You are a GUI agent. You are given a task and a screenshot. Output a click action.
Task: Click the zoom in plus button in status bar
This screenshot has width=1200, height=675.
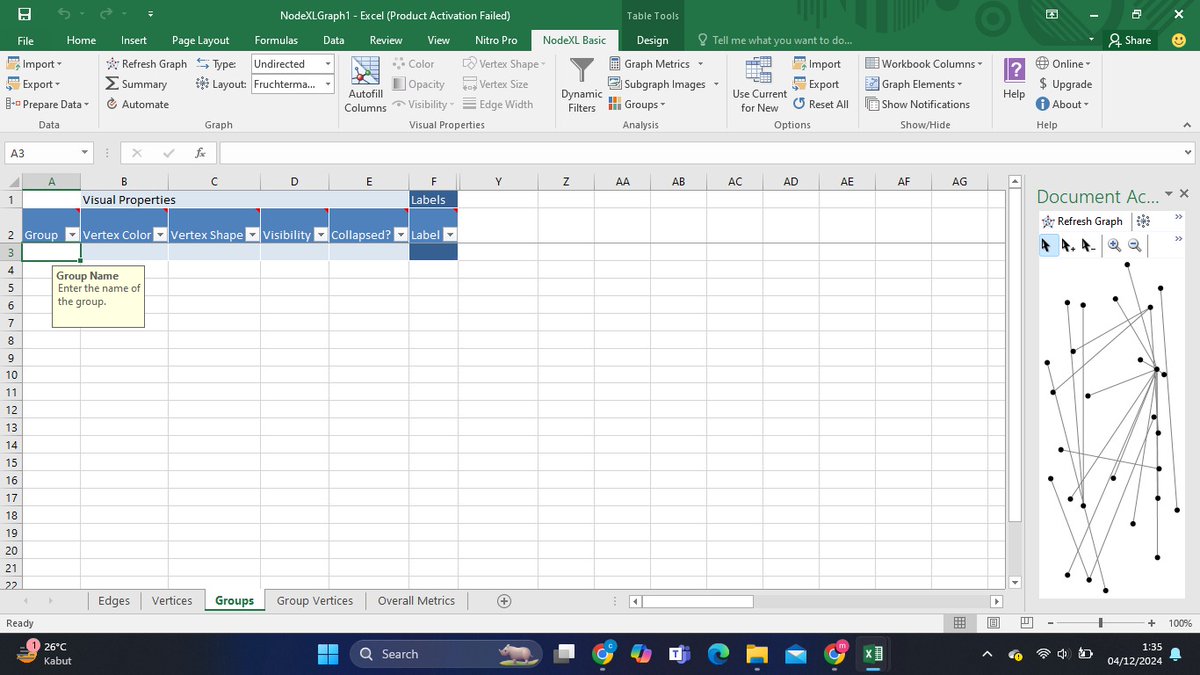(x=1152, y=623)
